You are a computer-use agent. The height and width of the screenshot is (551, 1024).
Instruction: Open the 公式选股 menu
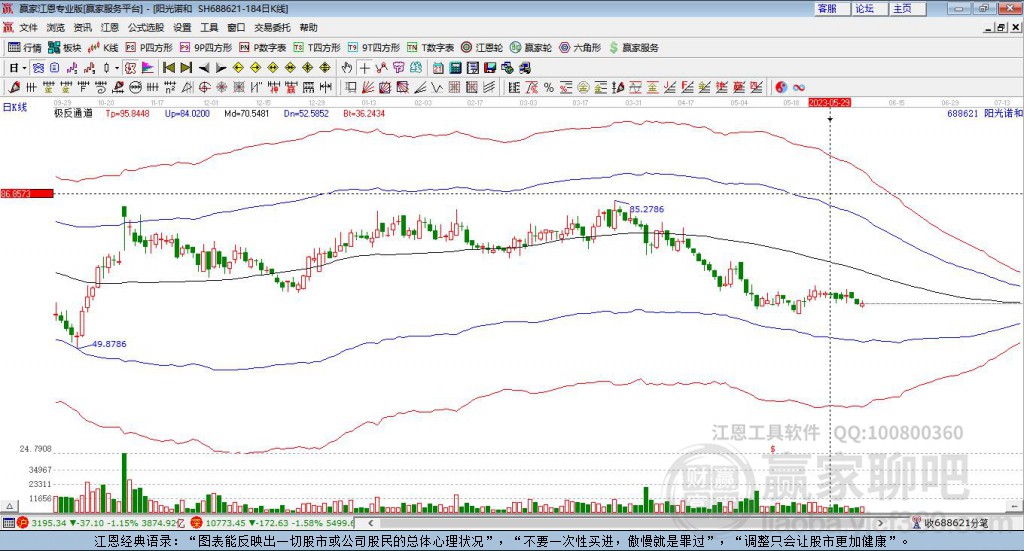[x=146, y=27]
